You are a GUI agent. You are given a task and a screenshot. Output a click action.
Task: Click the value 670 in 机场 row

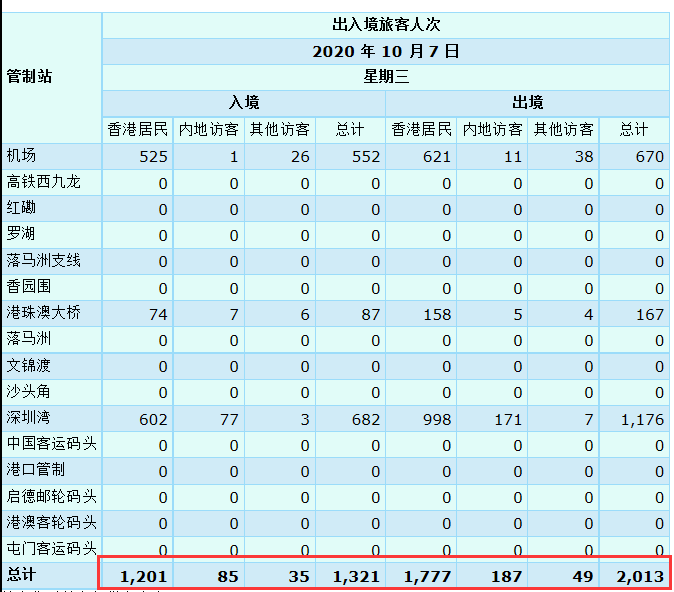point(650,157)
